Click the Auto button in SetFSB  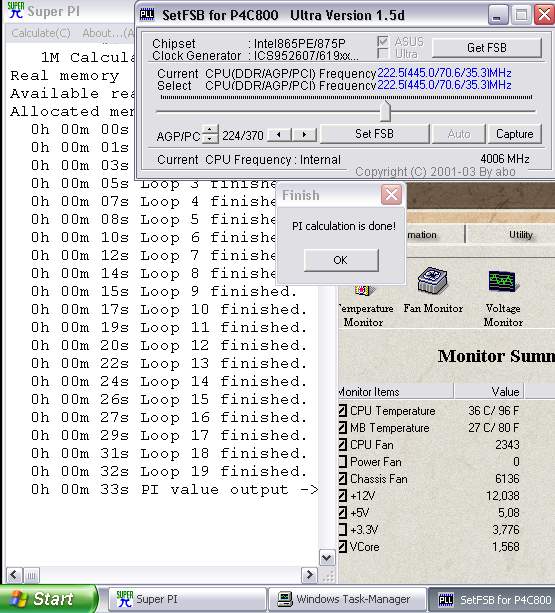(x=459, y=134)
